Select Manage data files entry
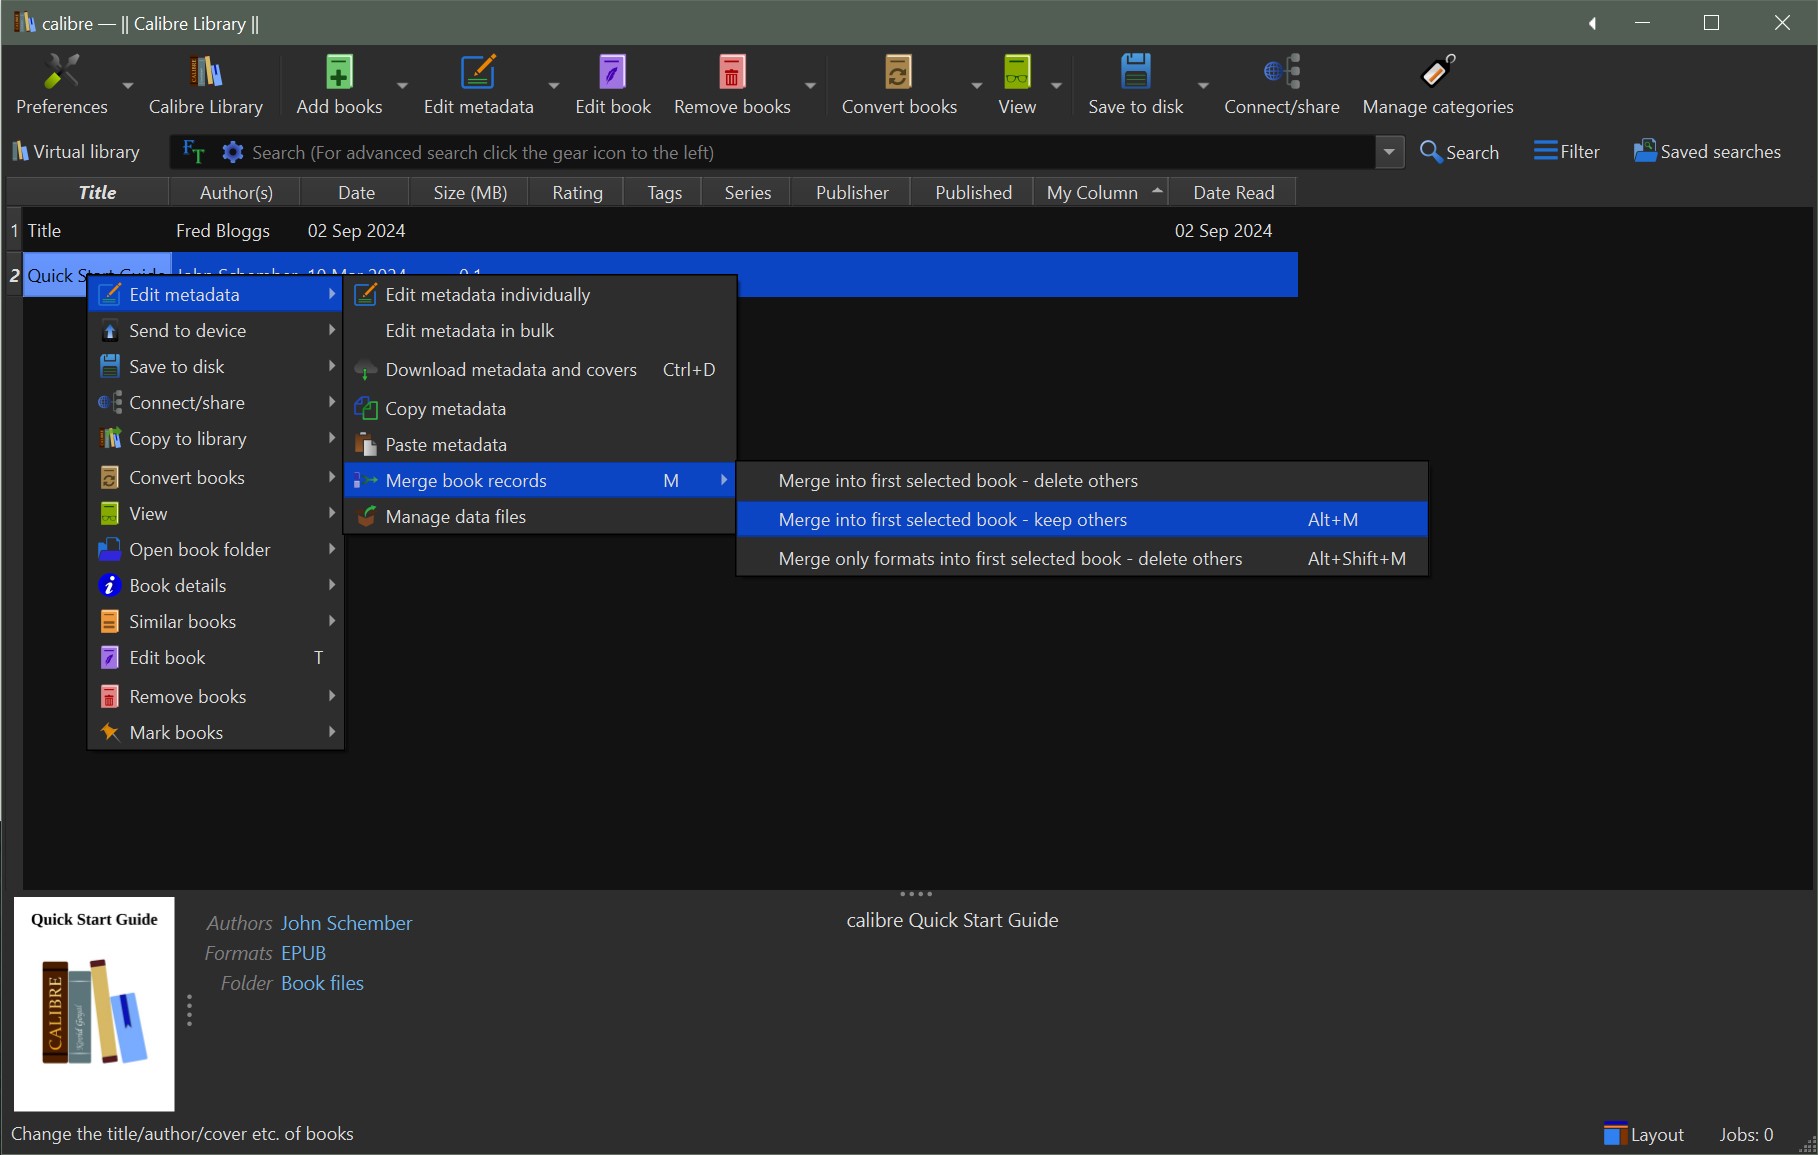Viewport: 1818px width, 1155px height. pos(540,517)
